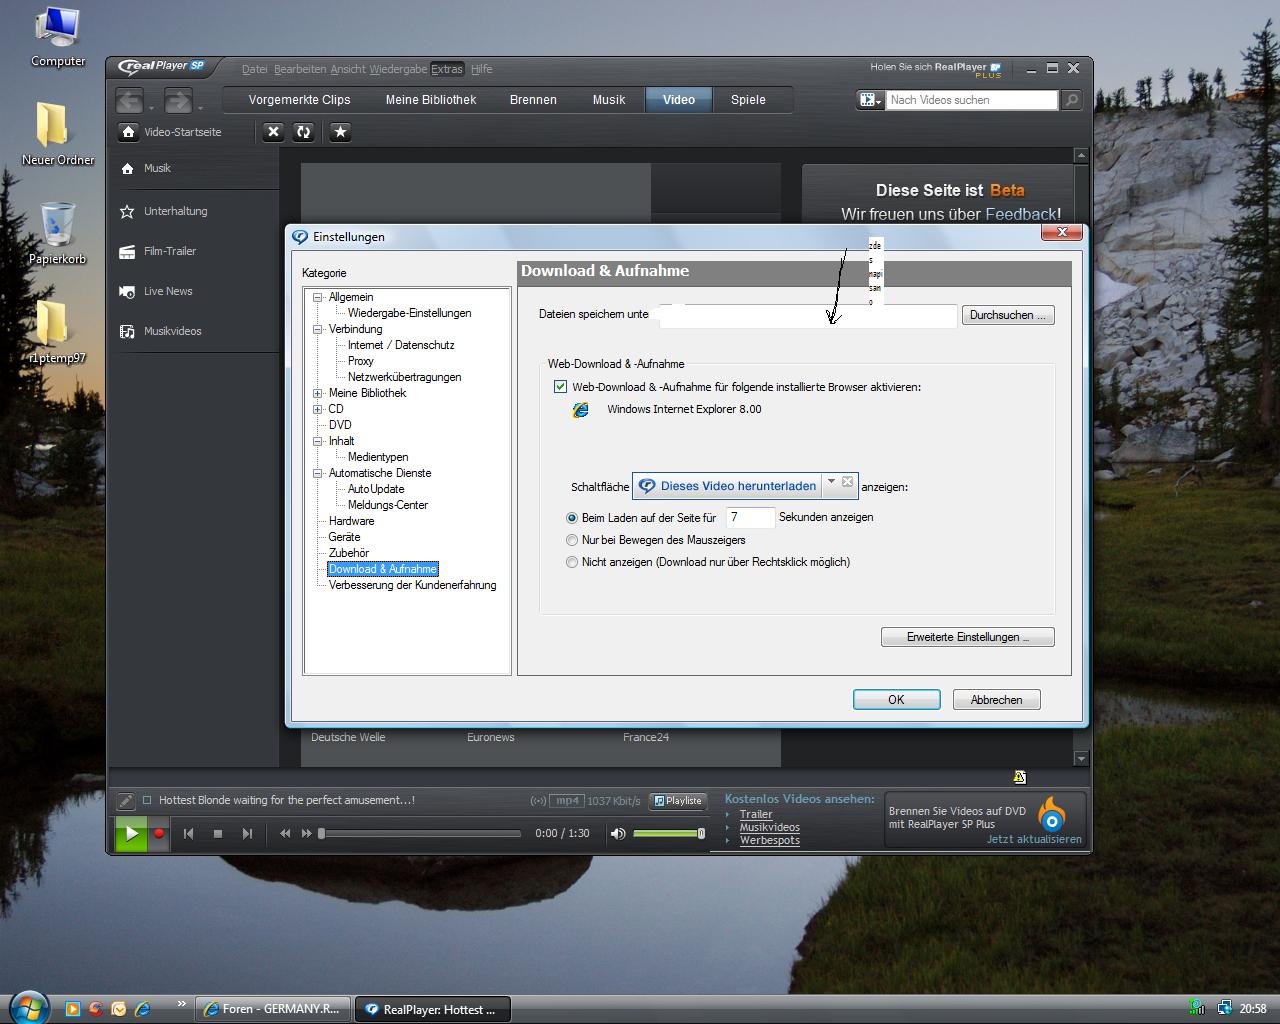Select 'Beim Laden auf der Seite' radio
1280x1024 pixels.
pos(572,518)
